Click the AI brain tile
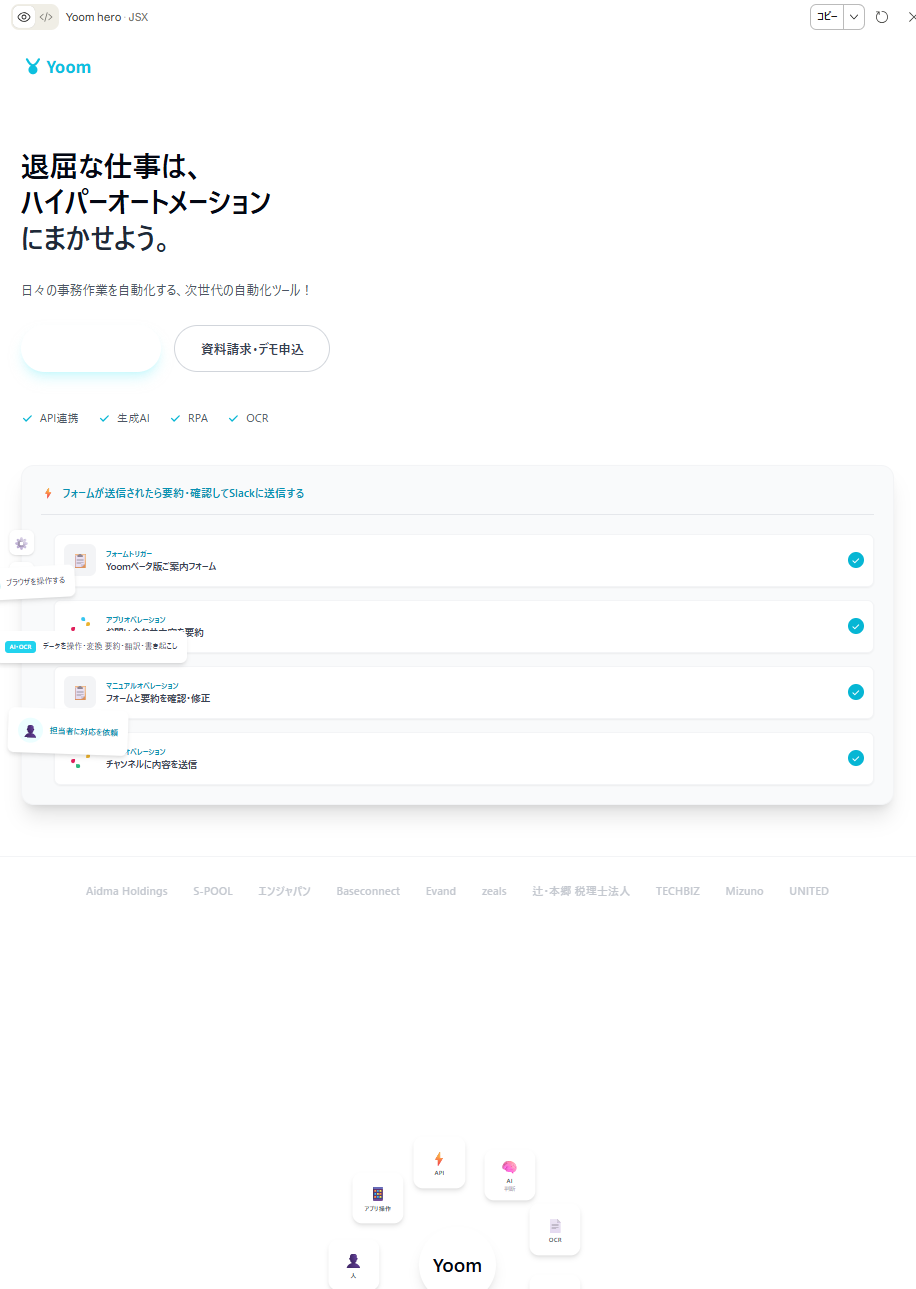 click(x=510, y=1174)
